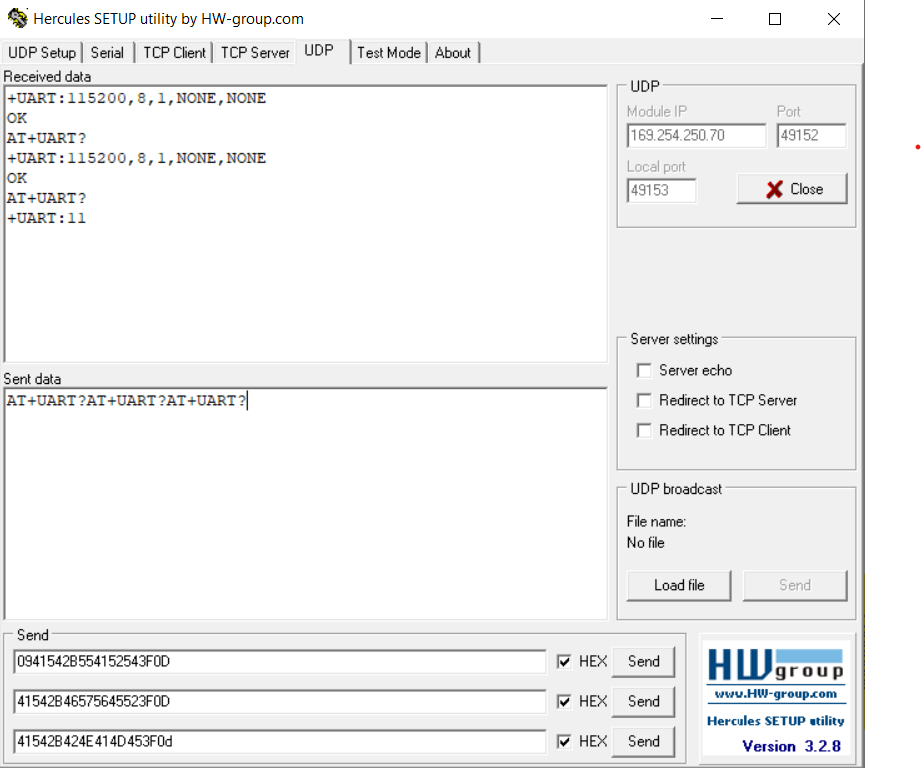Open the Test Mode tab
Image resolution: width=921 pixels, height=768 pixels.
point(389,52)
